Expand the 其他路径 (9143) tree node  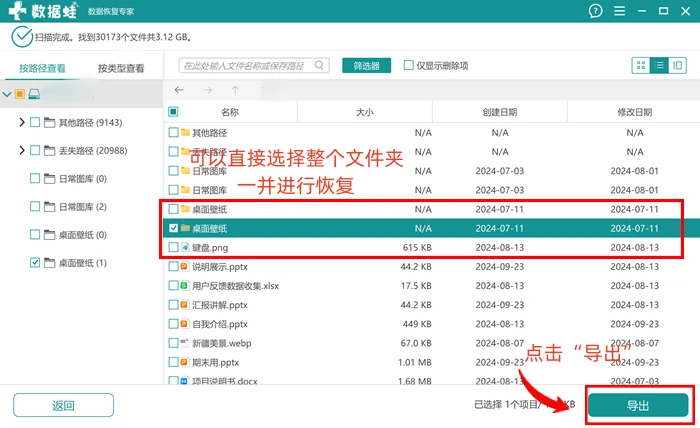pyautogui.click(x=21, y=122)
